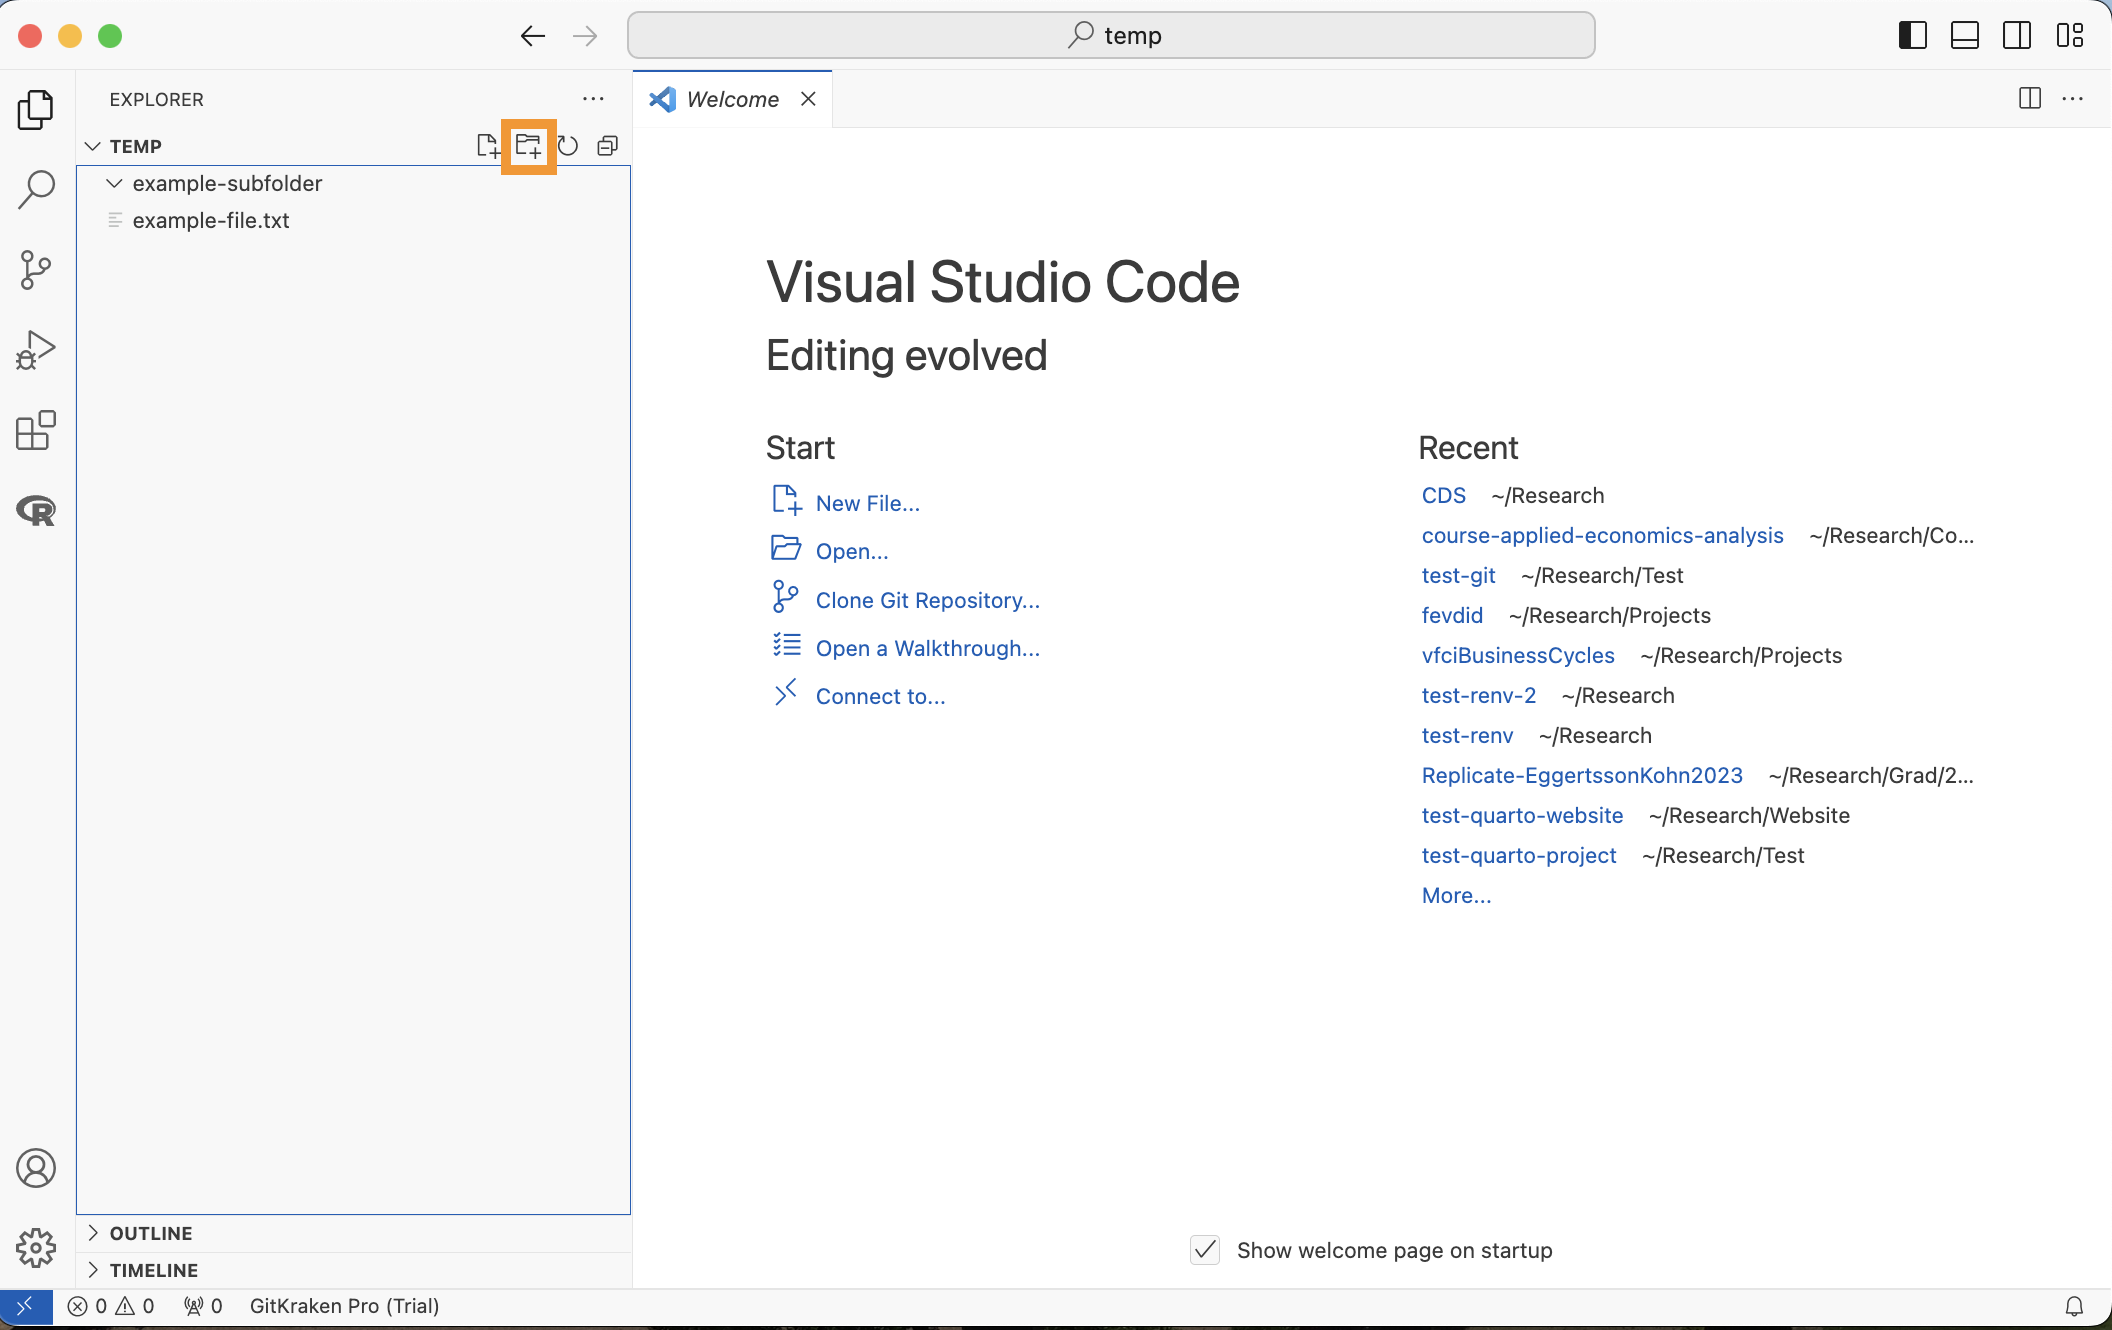The height and width of the screenshot is (1330, 2112).
Task: Open the Search view in activity bar
Action: tap(37, 189)
